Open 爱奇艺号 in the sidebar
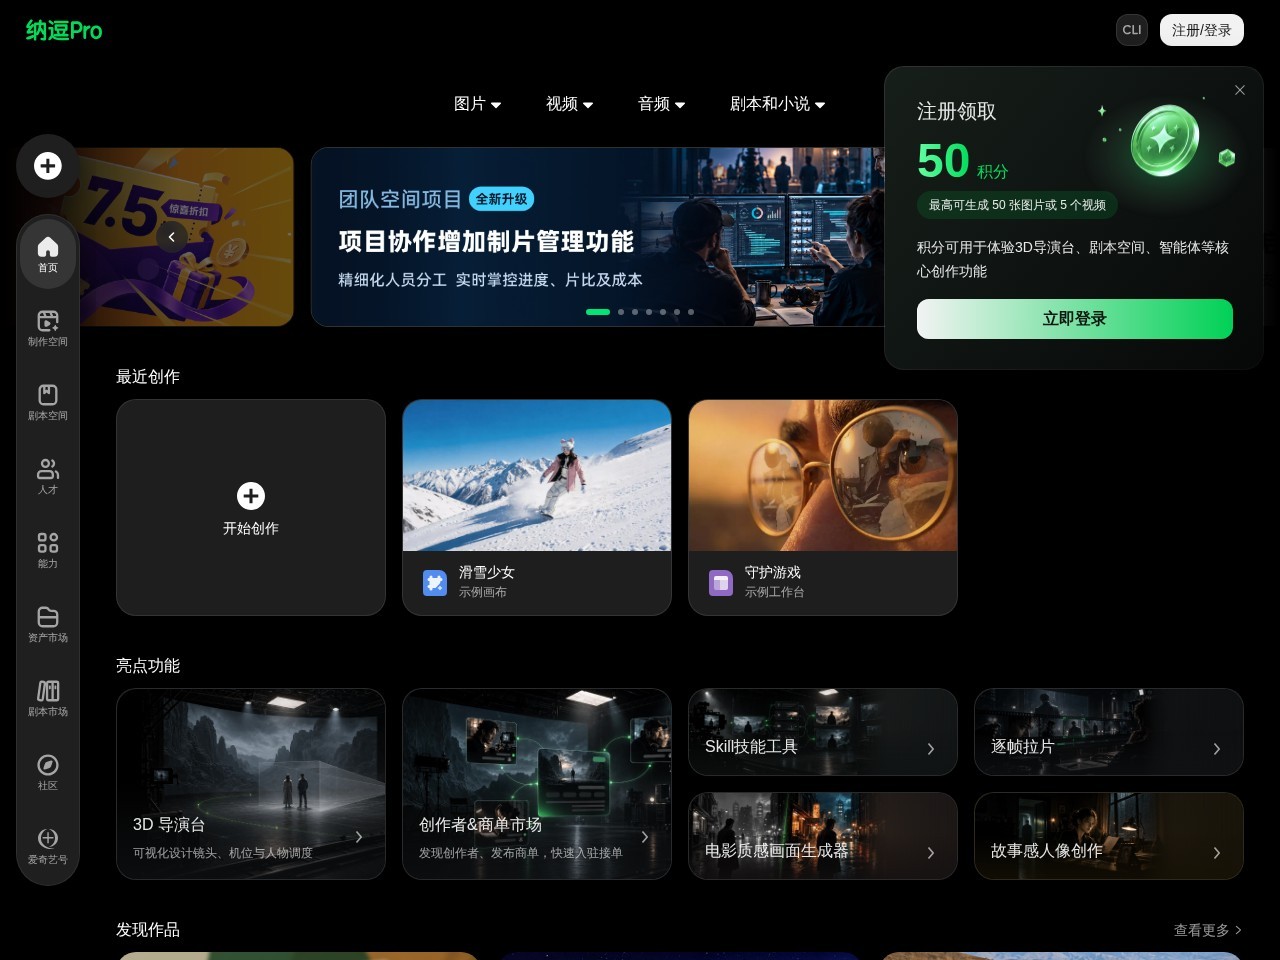The height and width of the screenshot is (960, 1280). point(48,846)
